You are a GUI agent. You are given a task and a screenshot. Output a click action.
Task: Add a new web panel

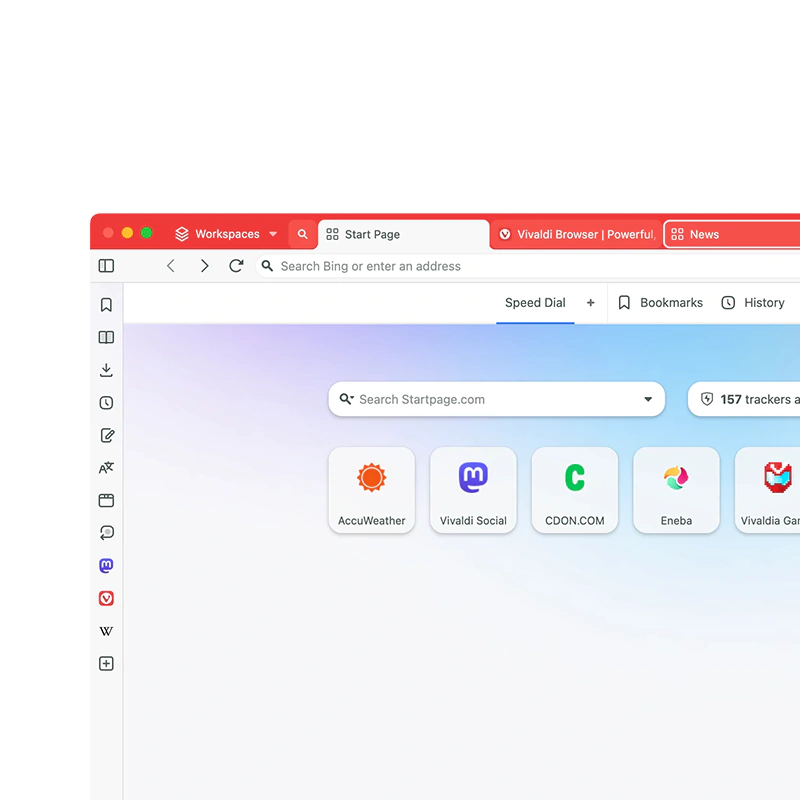(106, 663)
